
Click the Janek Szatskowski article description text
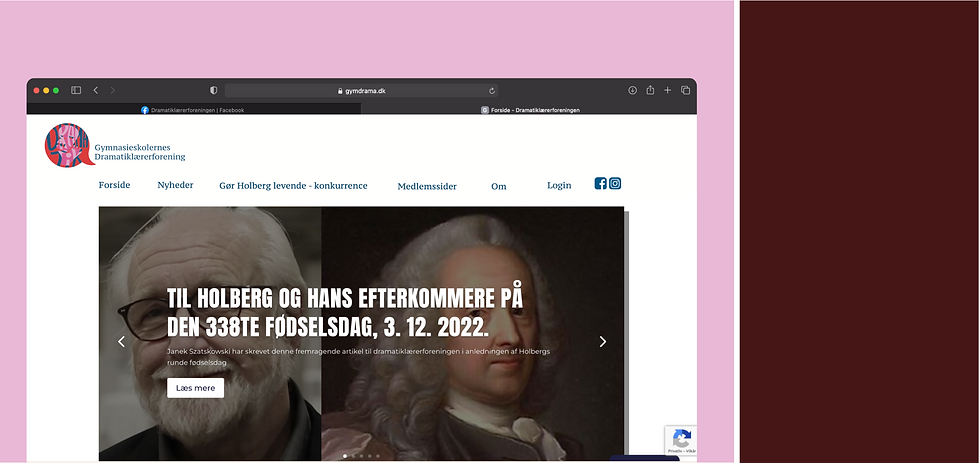point(358,357)
